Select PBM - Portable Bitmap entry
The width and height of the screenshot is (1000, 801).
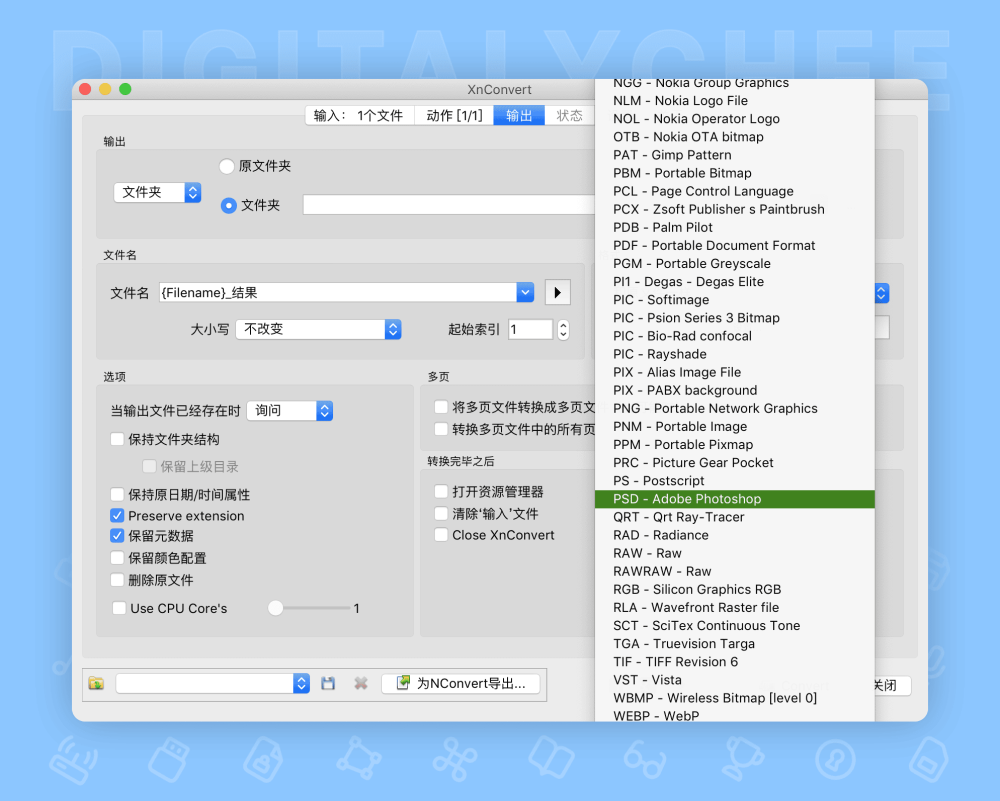(x=735, y=173)
